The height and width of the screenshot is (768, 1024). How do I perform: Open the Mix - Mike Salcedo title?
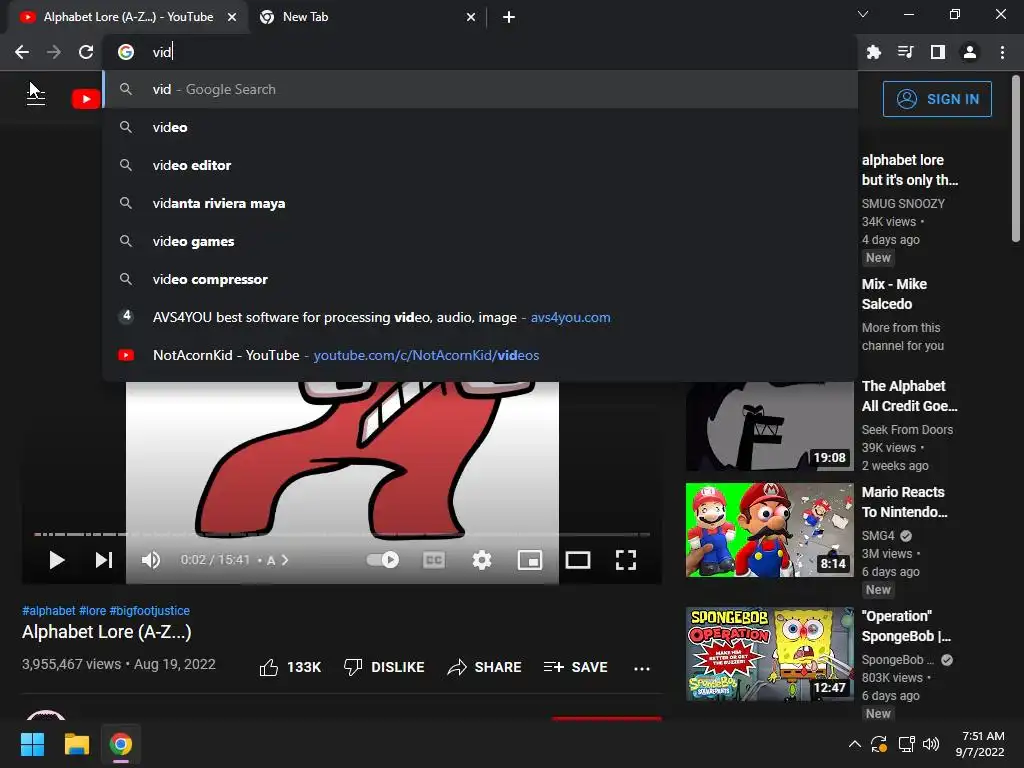click(x=894, y=294)
